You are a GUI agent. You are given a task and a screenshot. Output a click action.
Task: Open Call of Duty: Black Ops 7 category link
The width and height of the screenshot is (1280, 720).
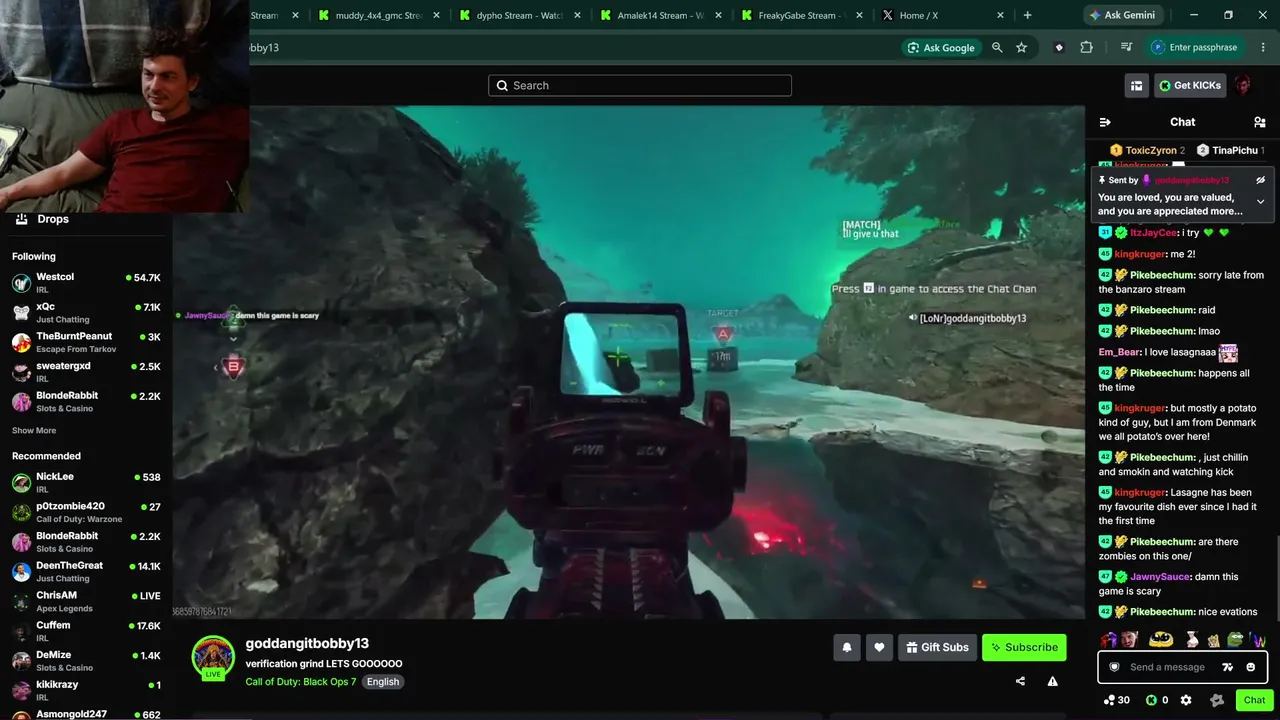point(301,682)
